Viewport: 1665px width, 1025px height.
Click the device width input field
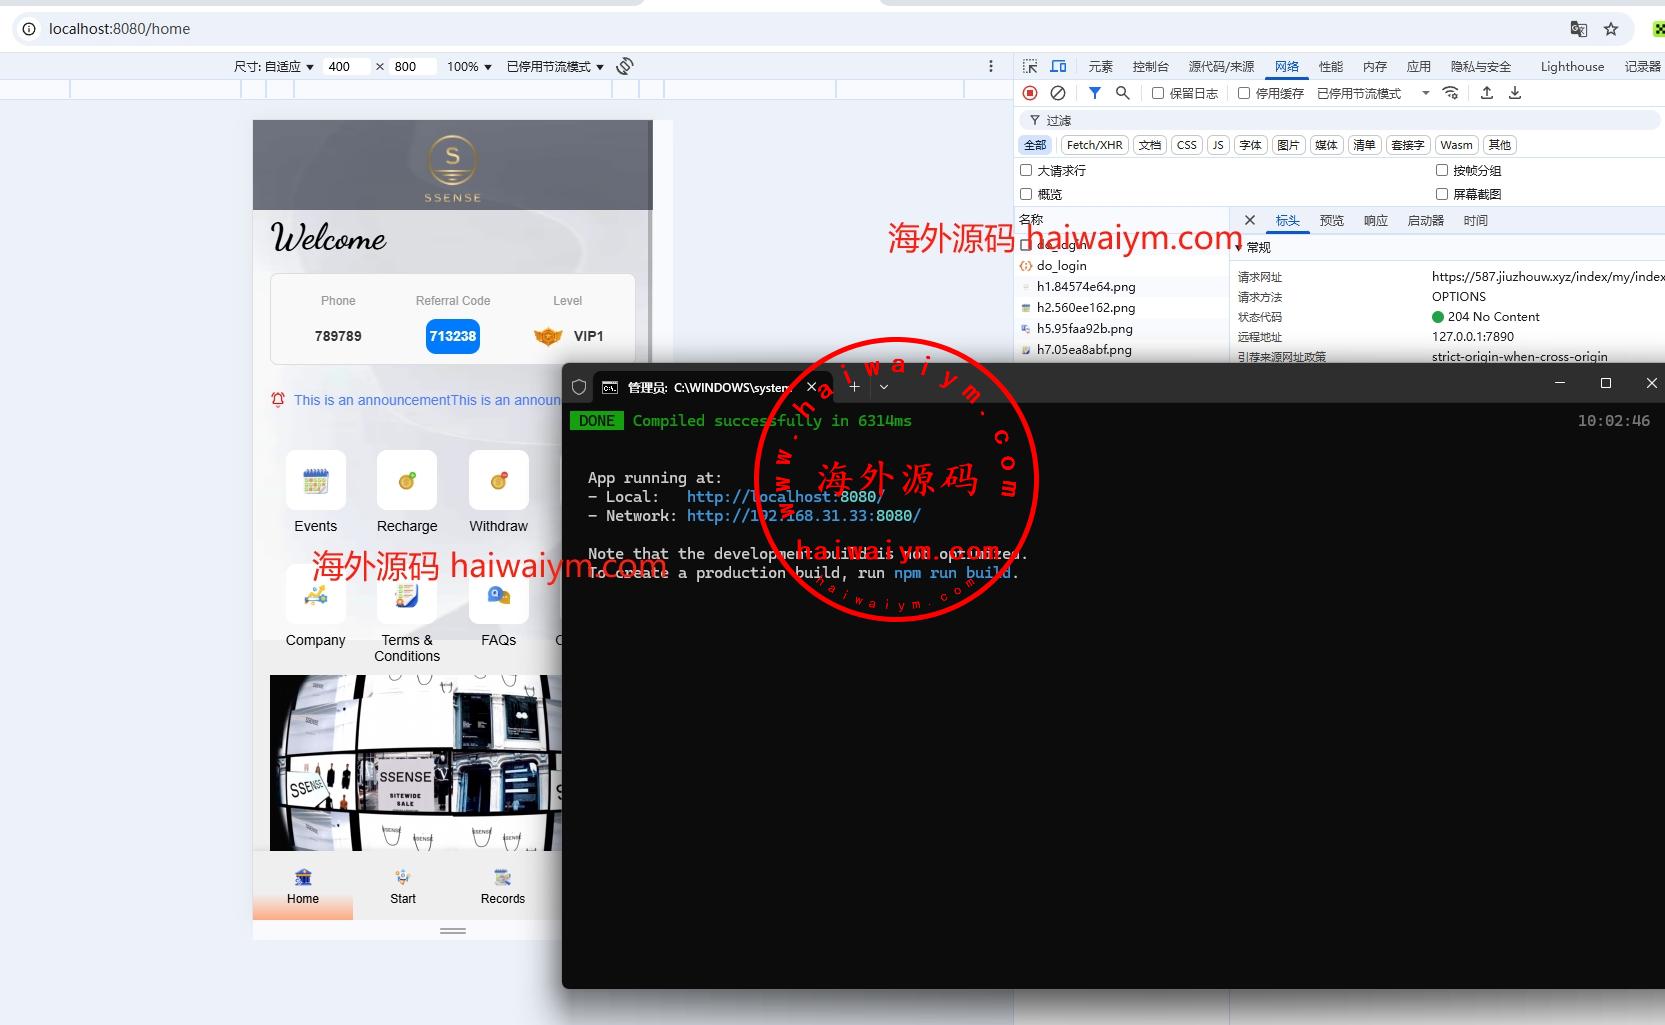345,67
